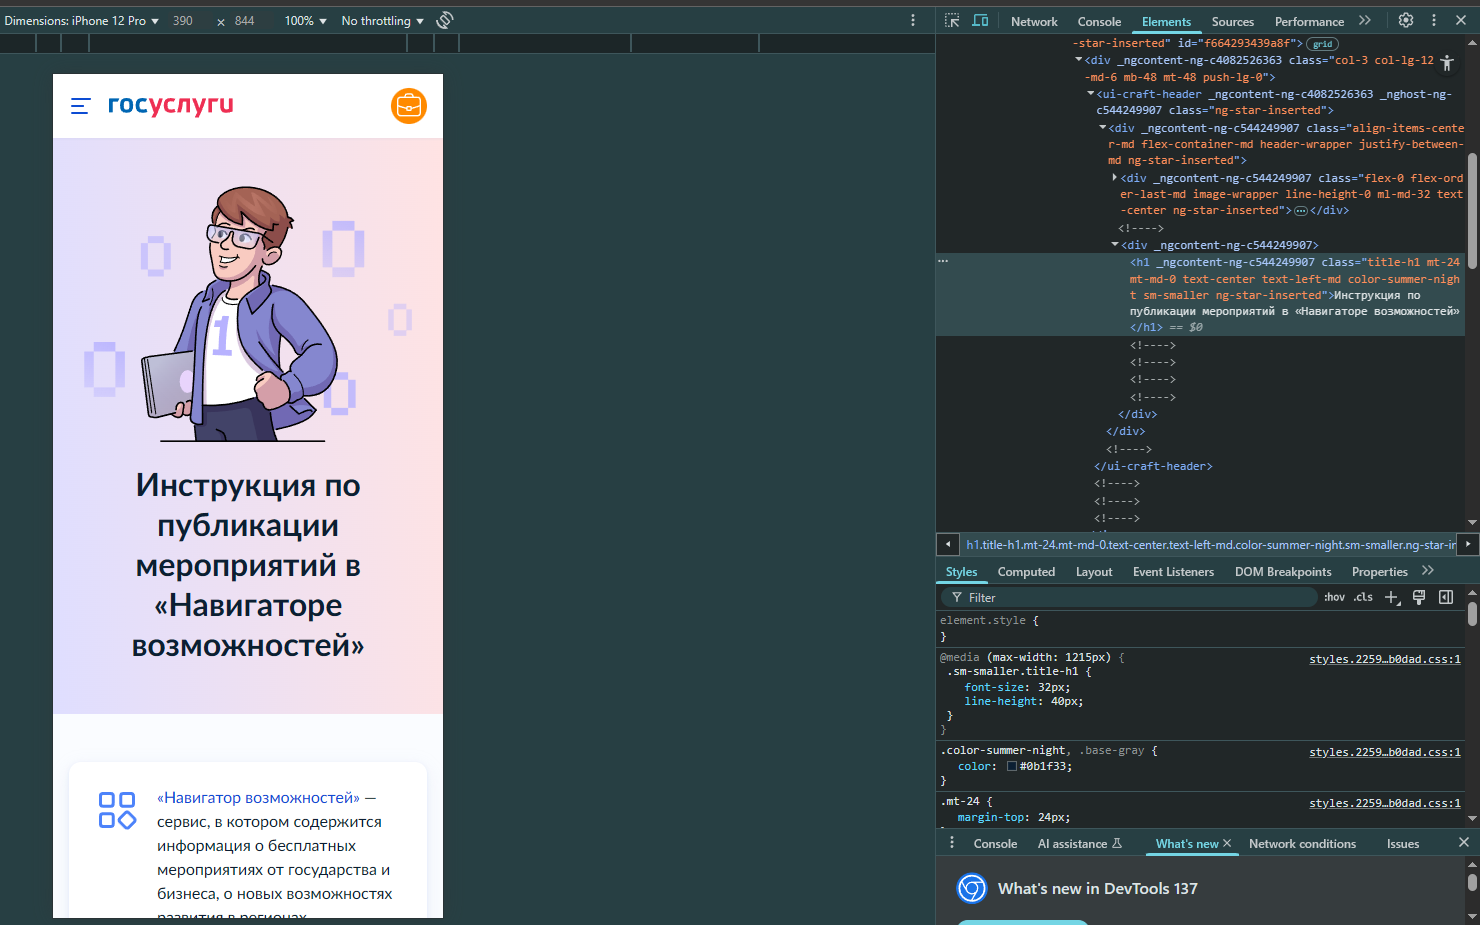1480x925 pixels.
Task: Collapse the div above the h1
Action: click(x=1115, y=245)
